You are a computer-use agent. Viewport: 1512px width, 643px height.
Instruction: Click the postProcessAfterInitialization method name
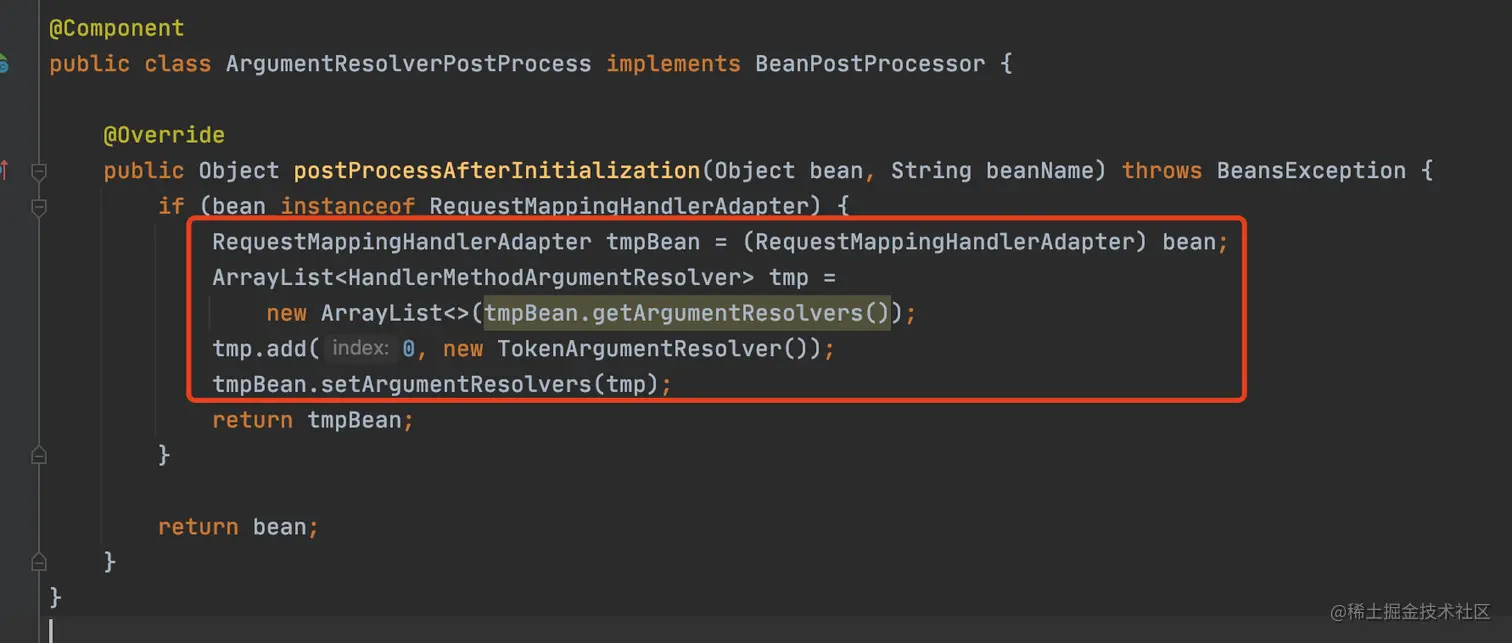click(497, 171)
